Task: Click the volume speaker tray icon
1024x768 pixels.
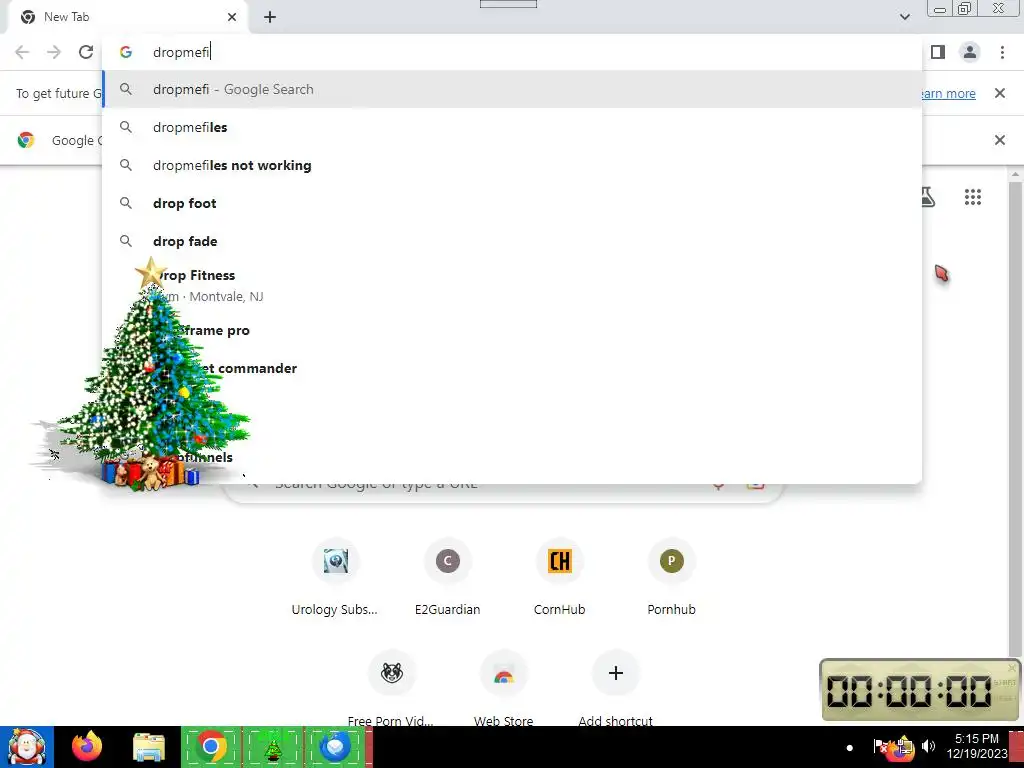Action: coord(928,746)
